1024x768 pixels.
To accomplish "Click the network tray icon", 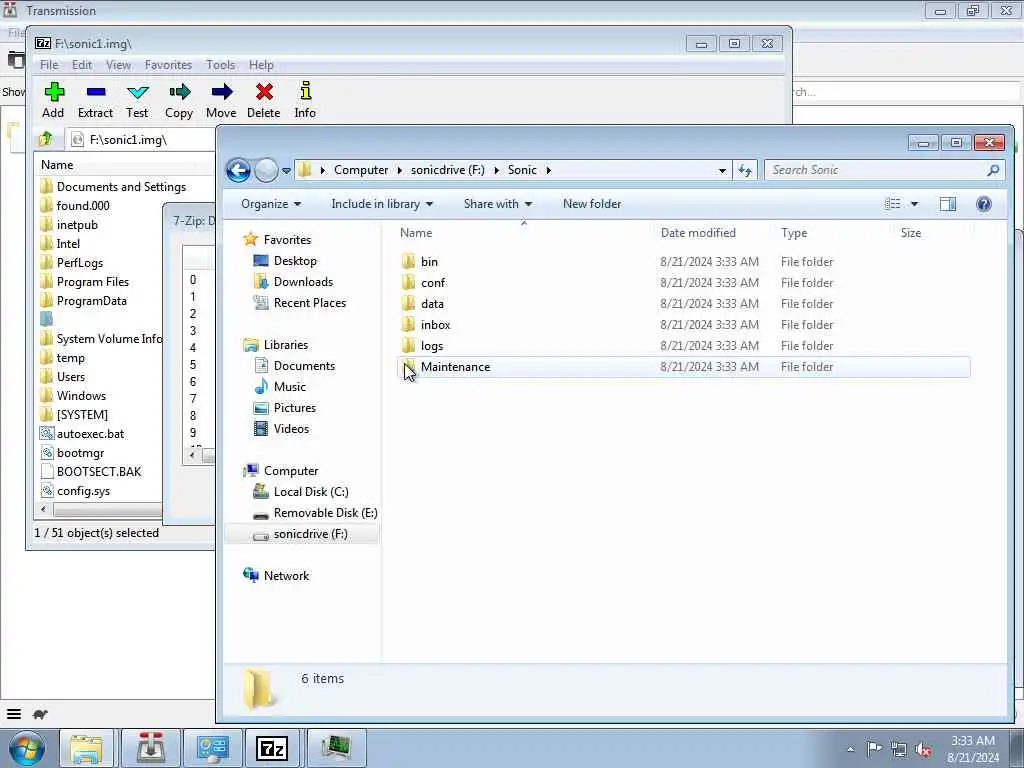I will pyautogui.click(x=899, y=750).
